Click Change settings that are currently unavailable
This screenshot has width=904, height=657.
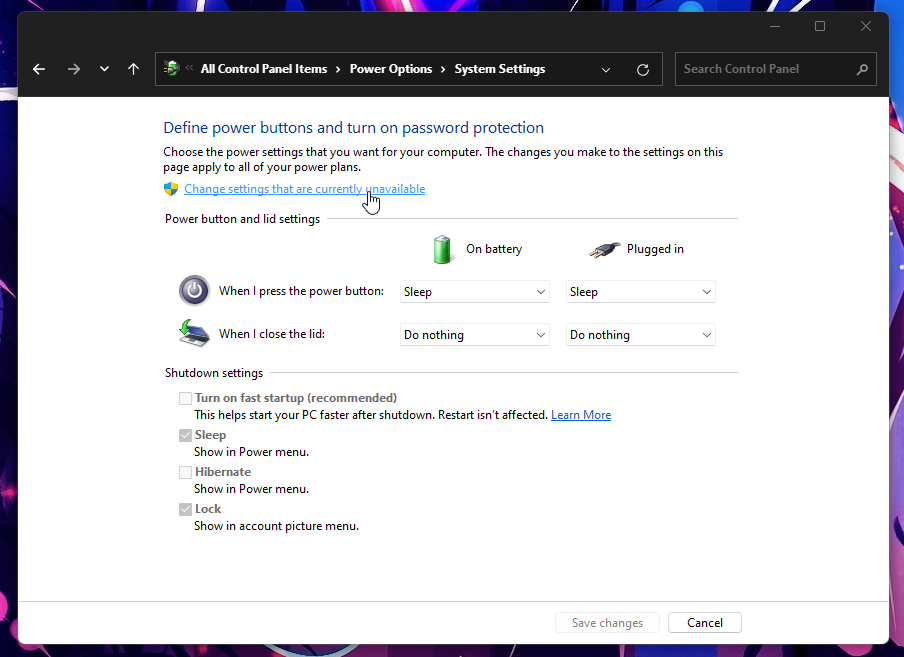click(x=304, y=189)
